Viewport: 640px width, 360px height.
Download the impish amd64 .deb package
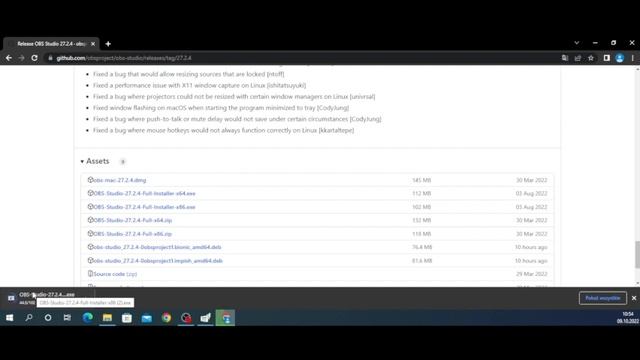(158, 261)
